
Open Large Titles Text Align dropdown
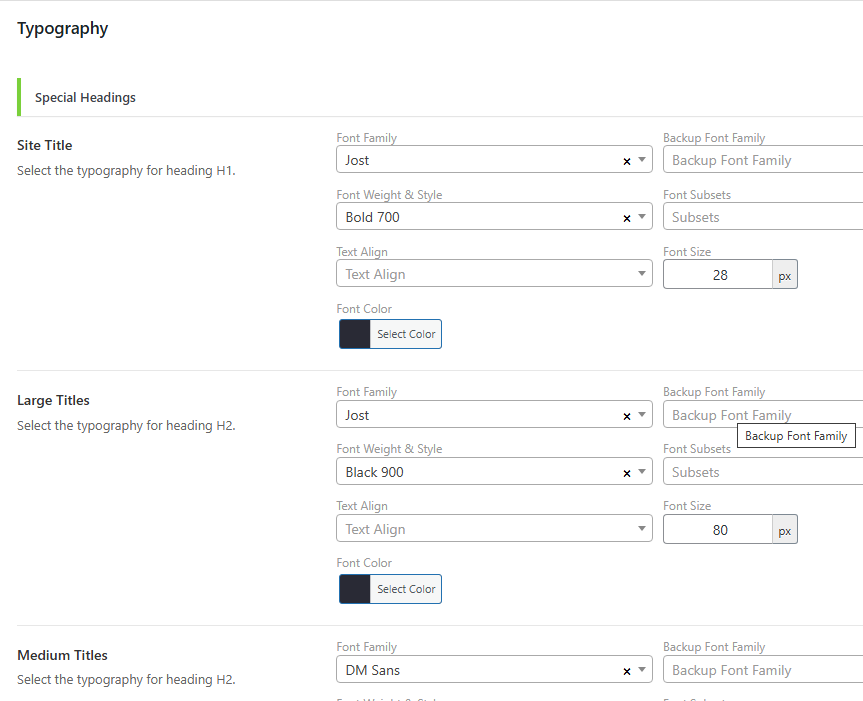click(642, 529)
